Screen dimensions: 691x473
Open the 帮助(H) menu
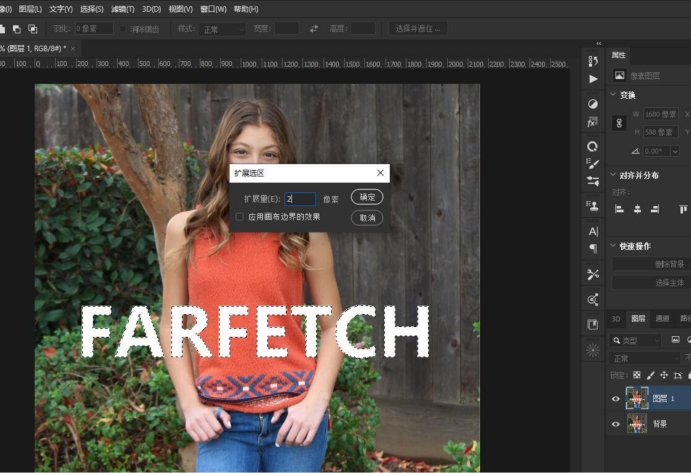(246, 9)
